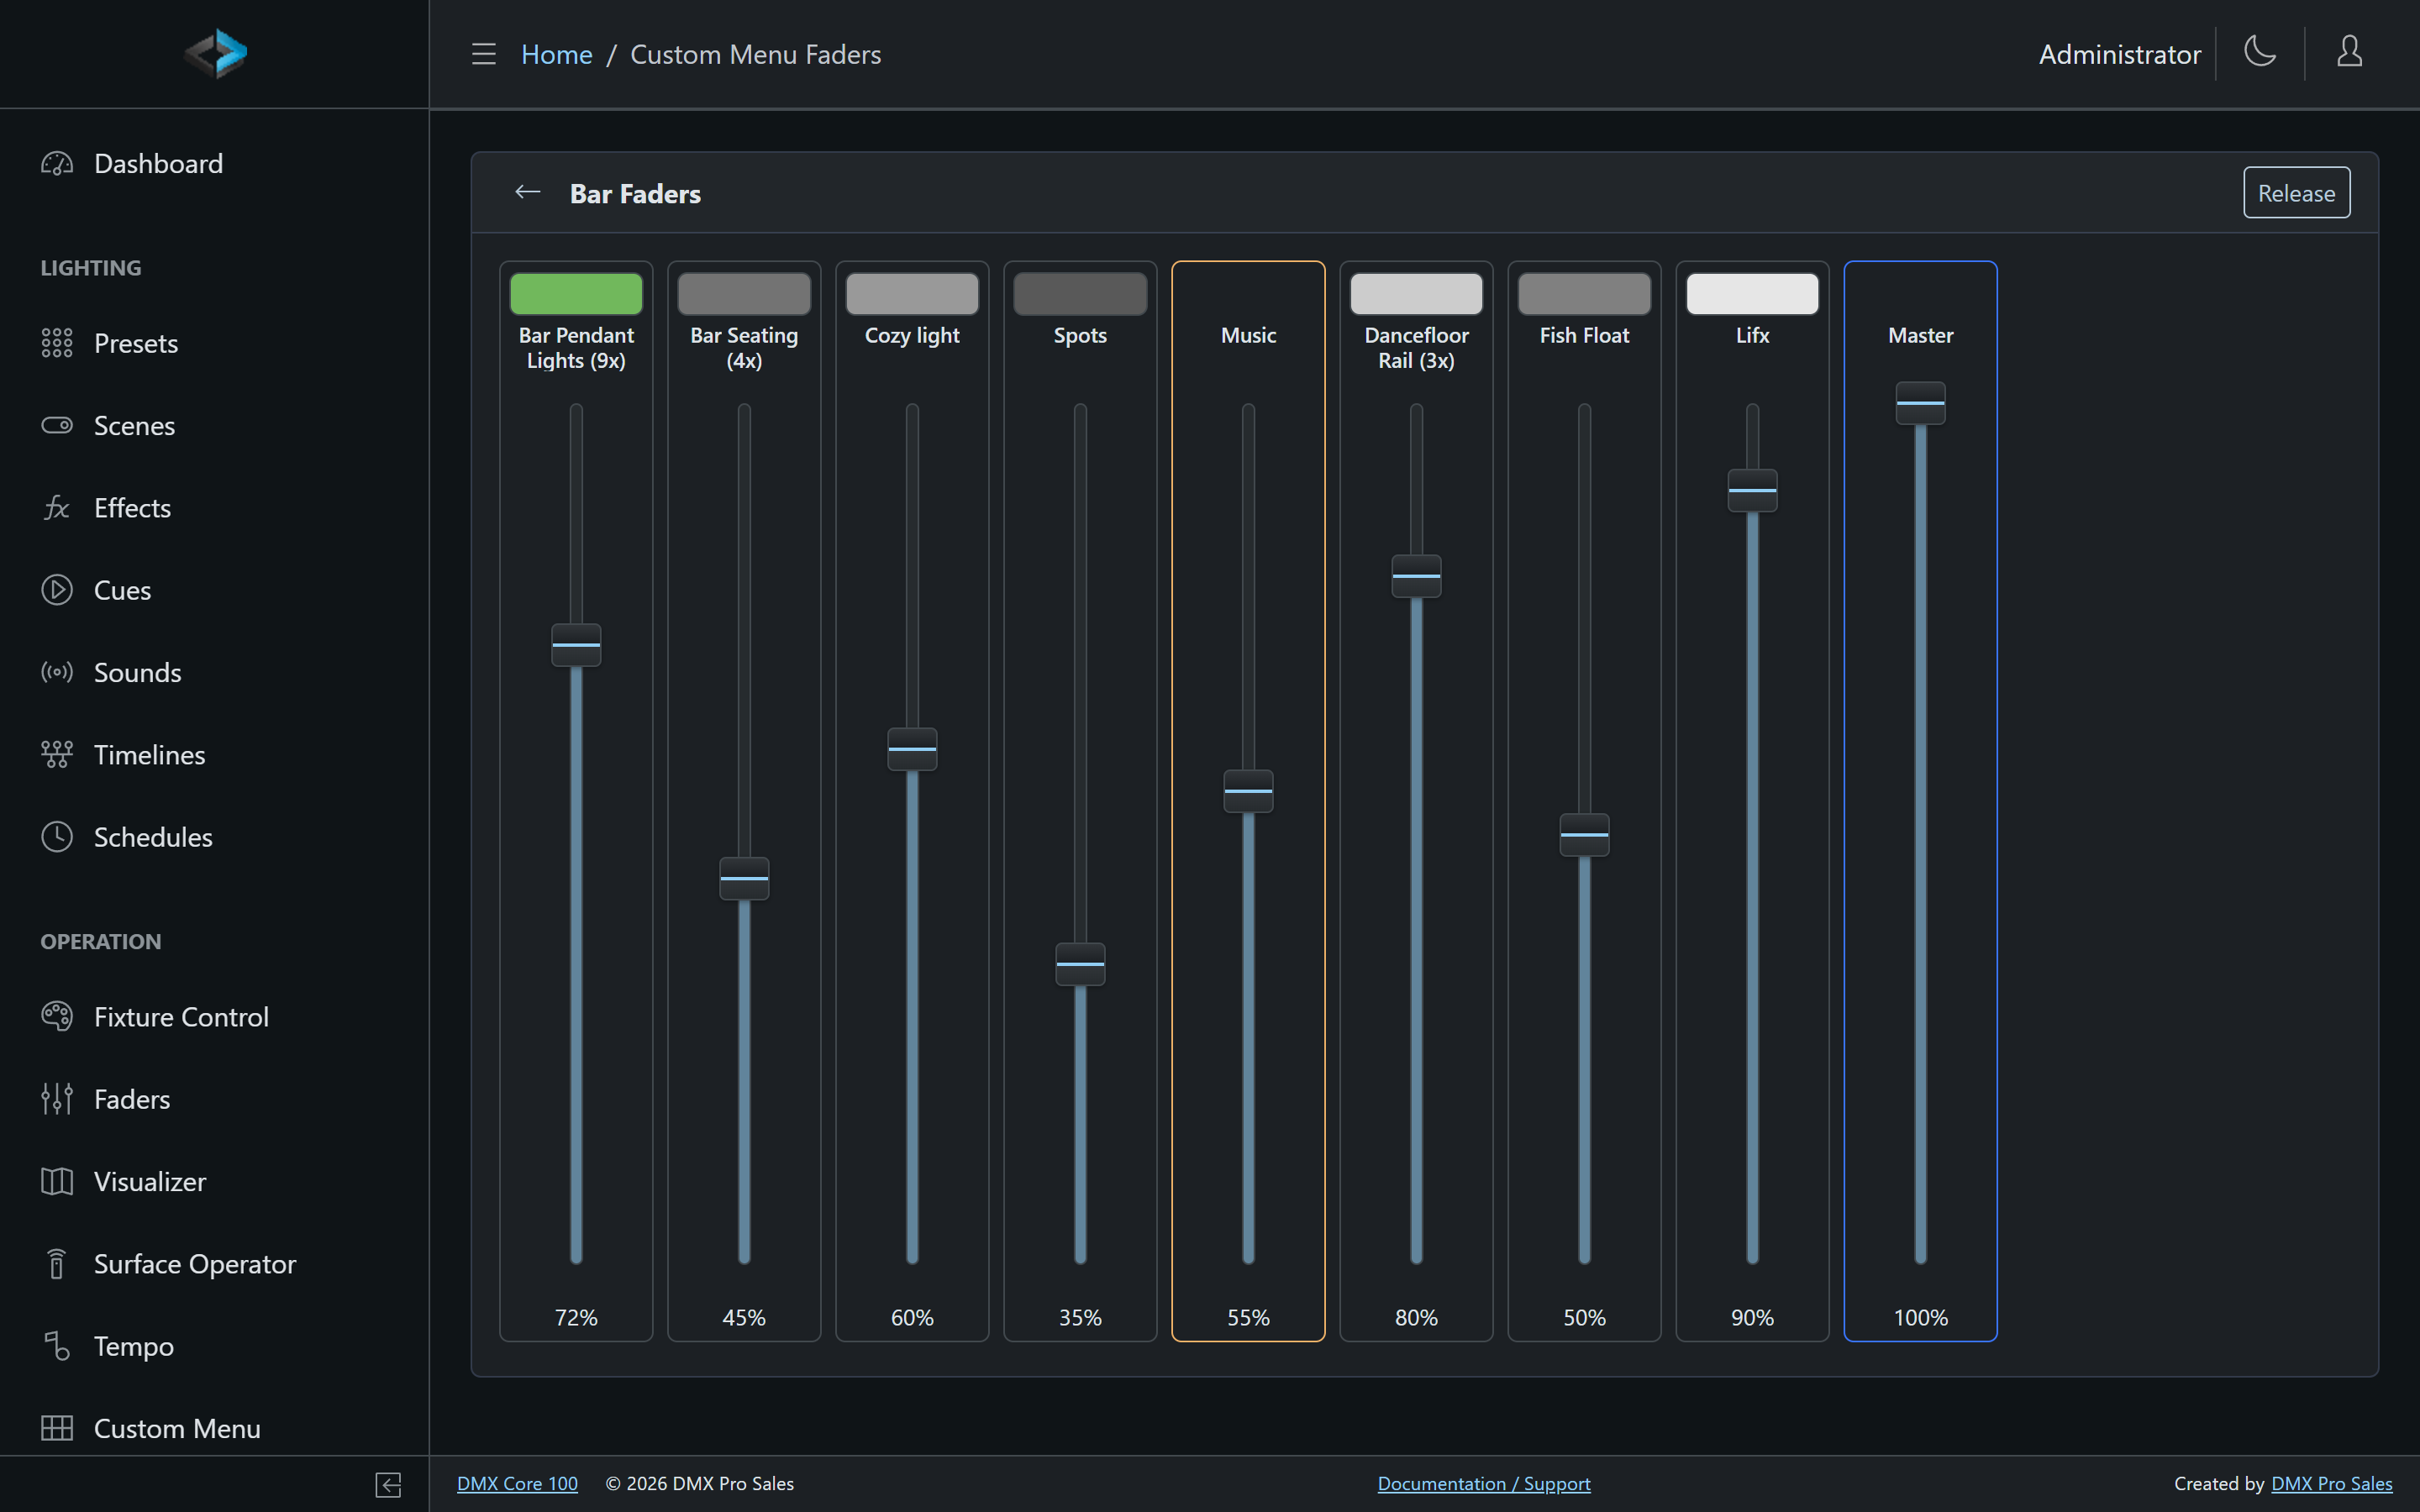The height and width of the screenshot is (1512, 2420).
Task: Click the Faders sliders icon
Action: click(57, 1098)
